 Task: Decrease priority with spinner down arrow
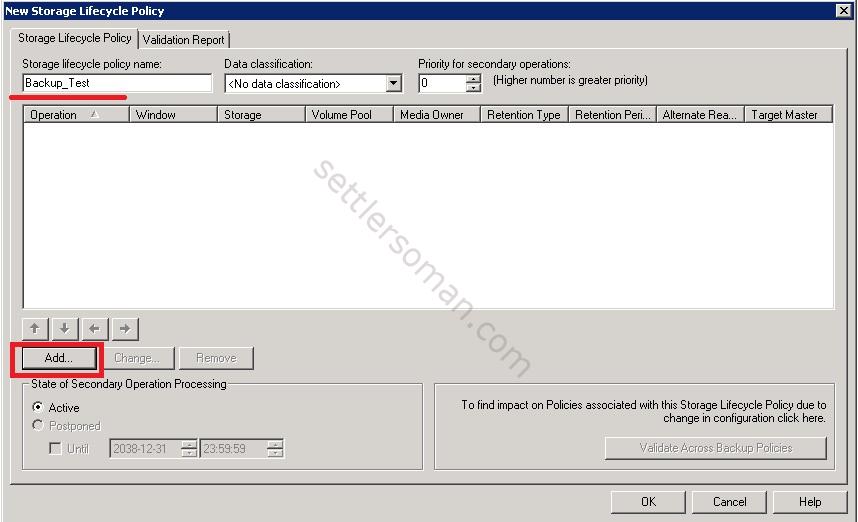473,88
